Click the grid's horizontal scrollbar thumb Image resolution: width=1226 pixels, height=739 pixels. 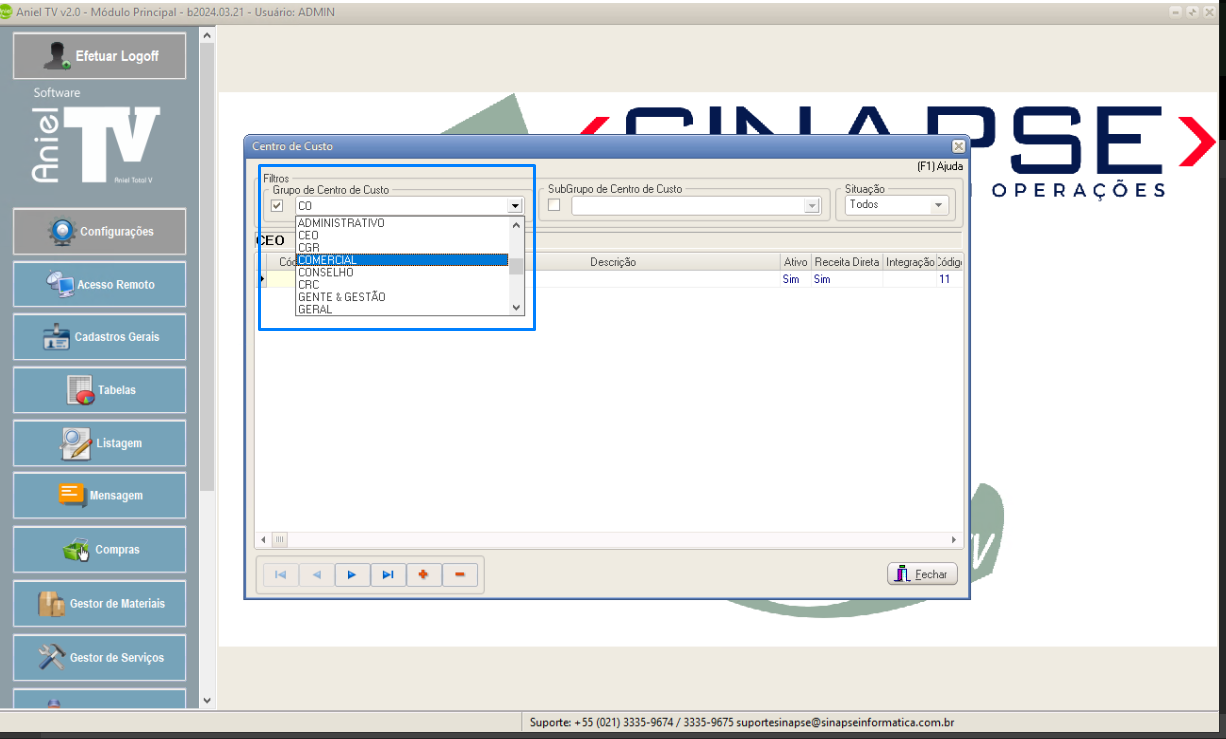click(280, 540)
